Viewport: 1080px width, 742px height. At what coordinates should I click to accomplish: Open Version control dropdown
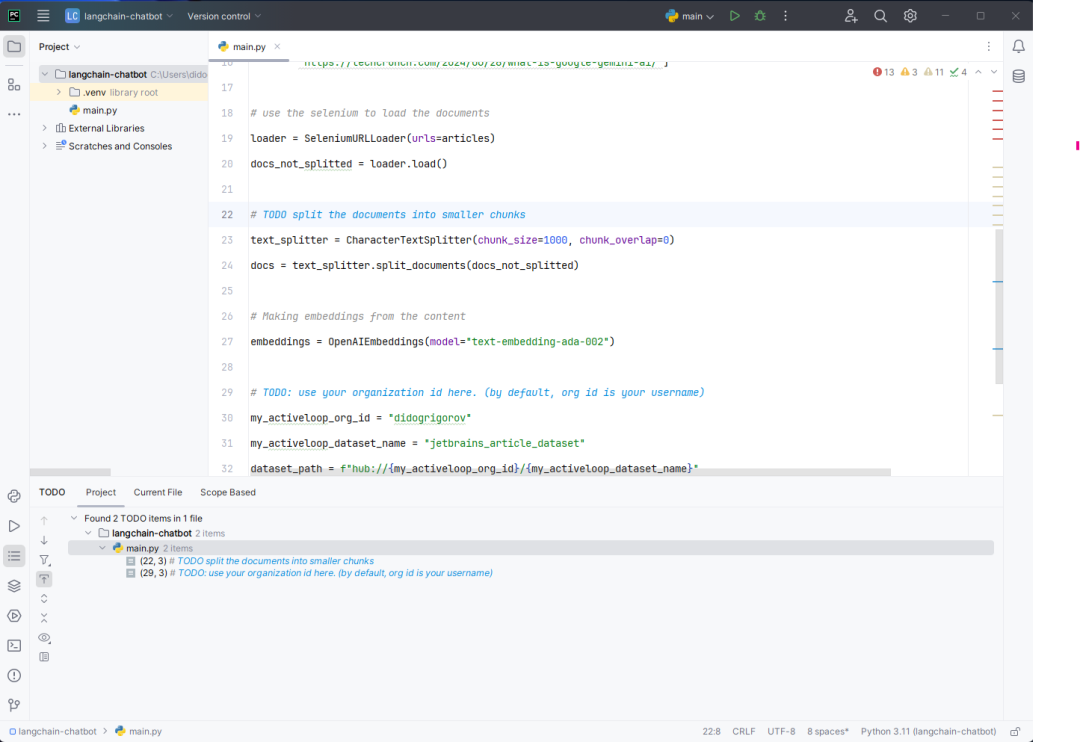[x=224, y=16]
